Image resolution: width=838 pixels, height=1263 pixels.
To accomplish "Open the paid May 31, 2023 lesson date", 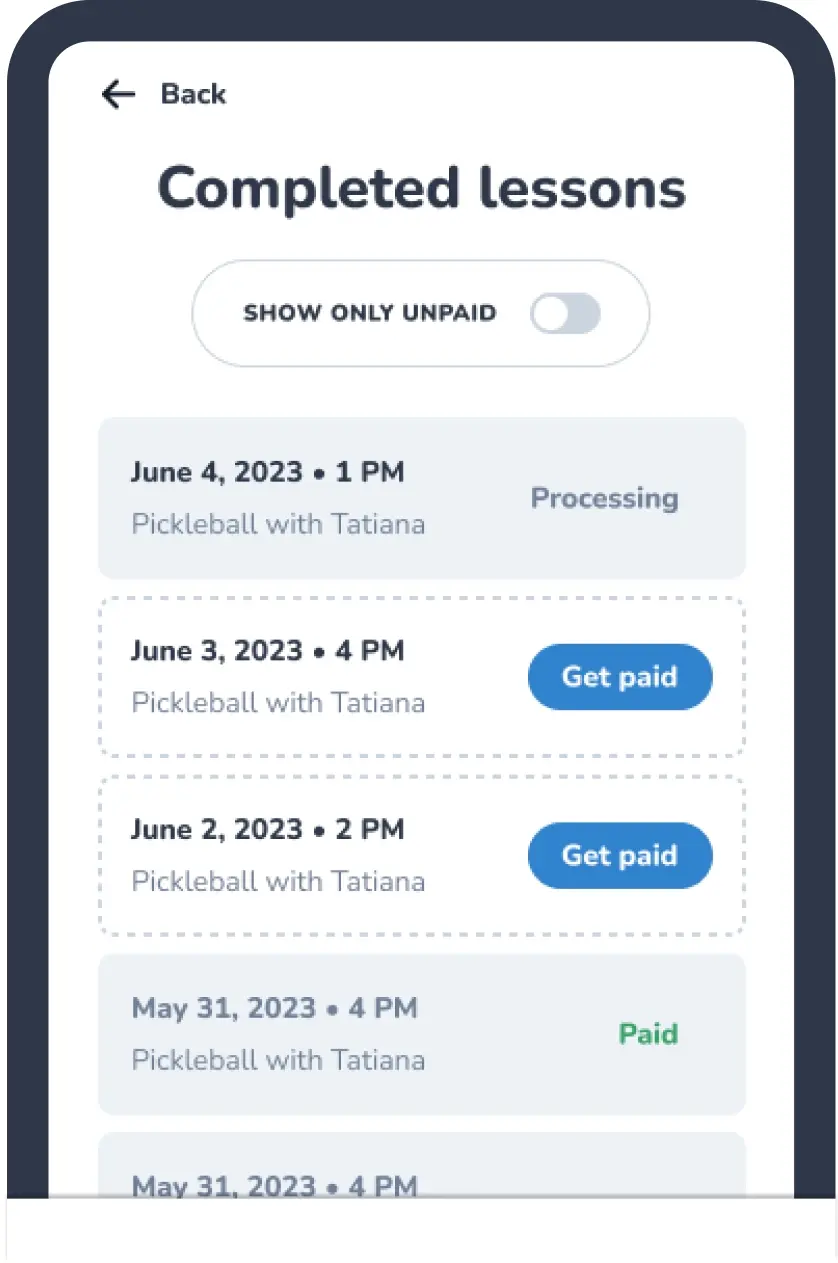I will (274, 1008).
